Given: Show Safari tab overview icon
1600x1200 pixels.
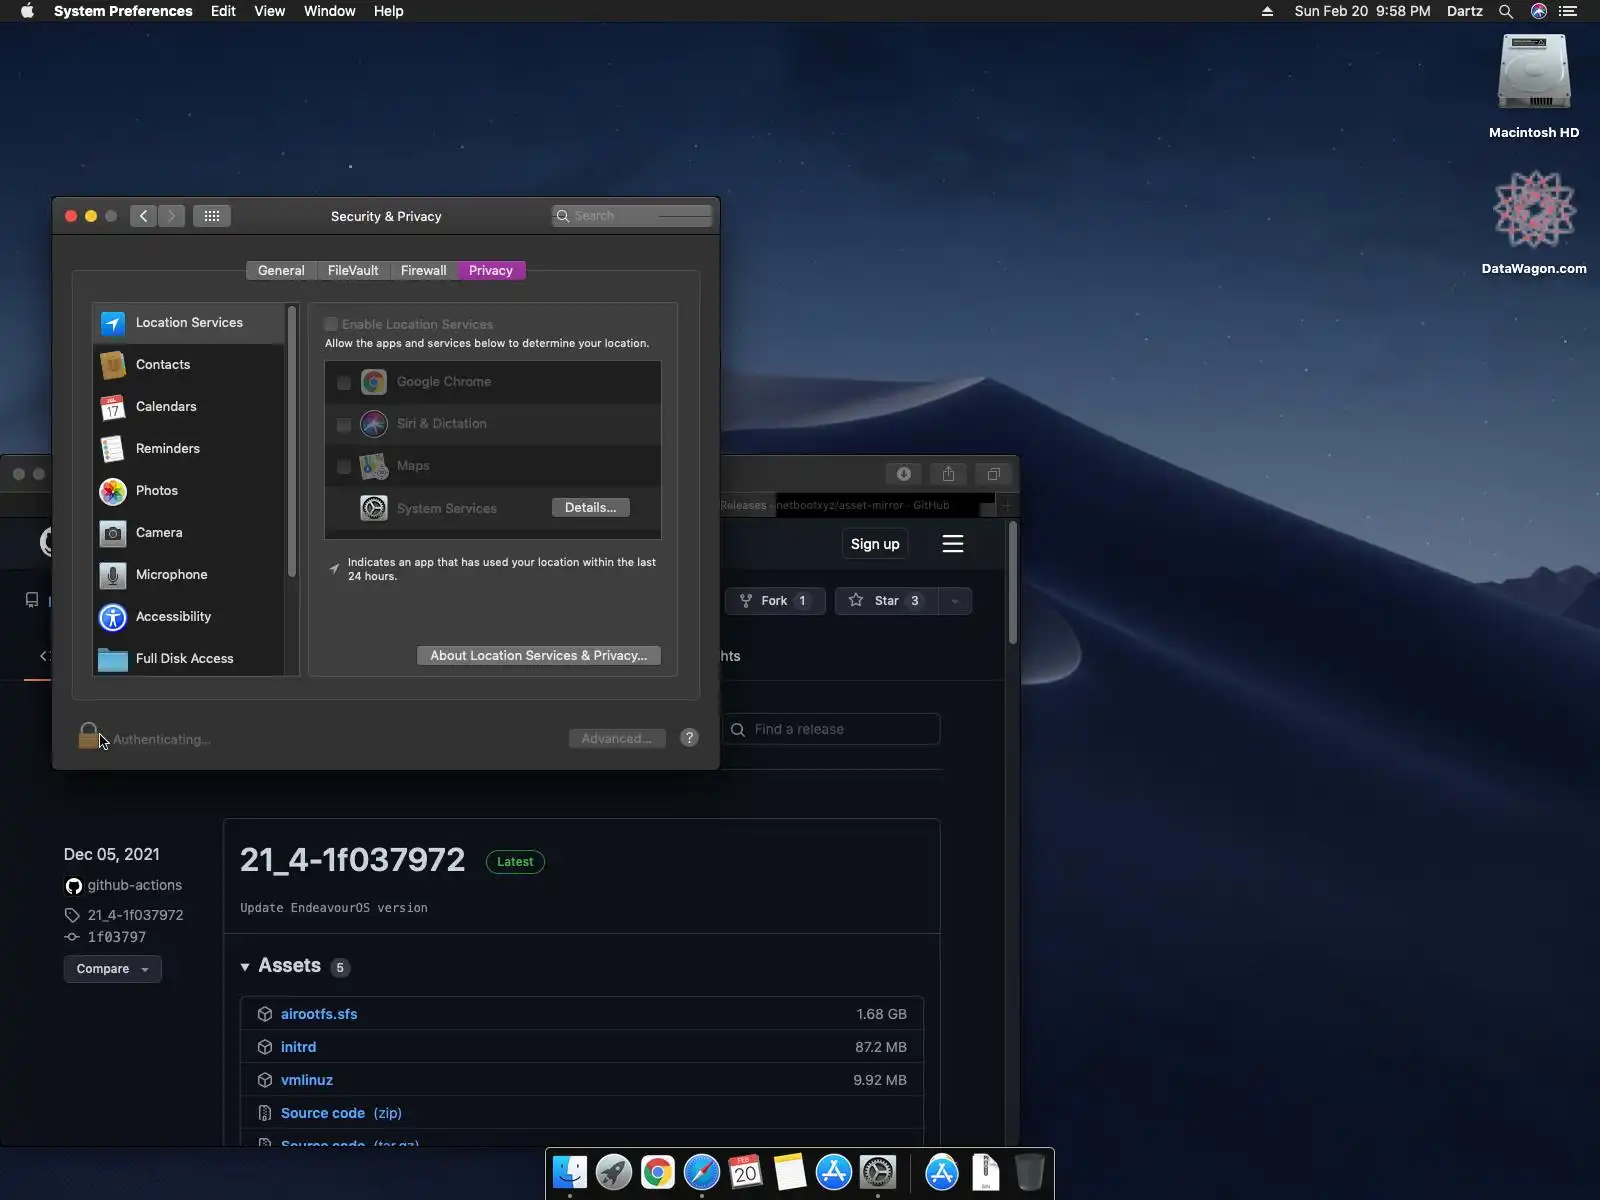Looking at the screenshot, I should (x=994, y=474).
